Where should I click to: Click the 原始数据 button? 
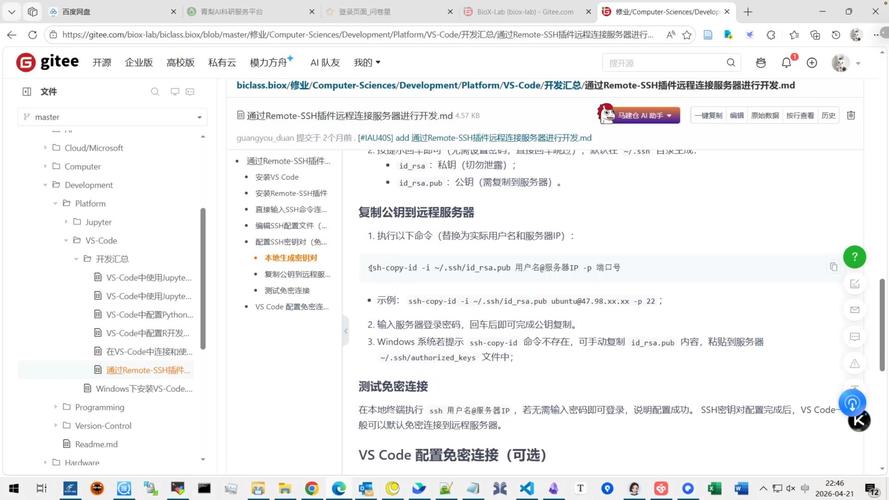click(765, 115)
